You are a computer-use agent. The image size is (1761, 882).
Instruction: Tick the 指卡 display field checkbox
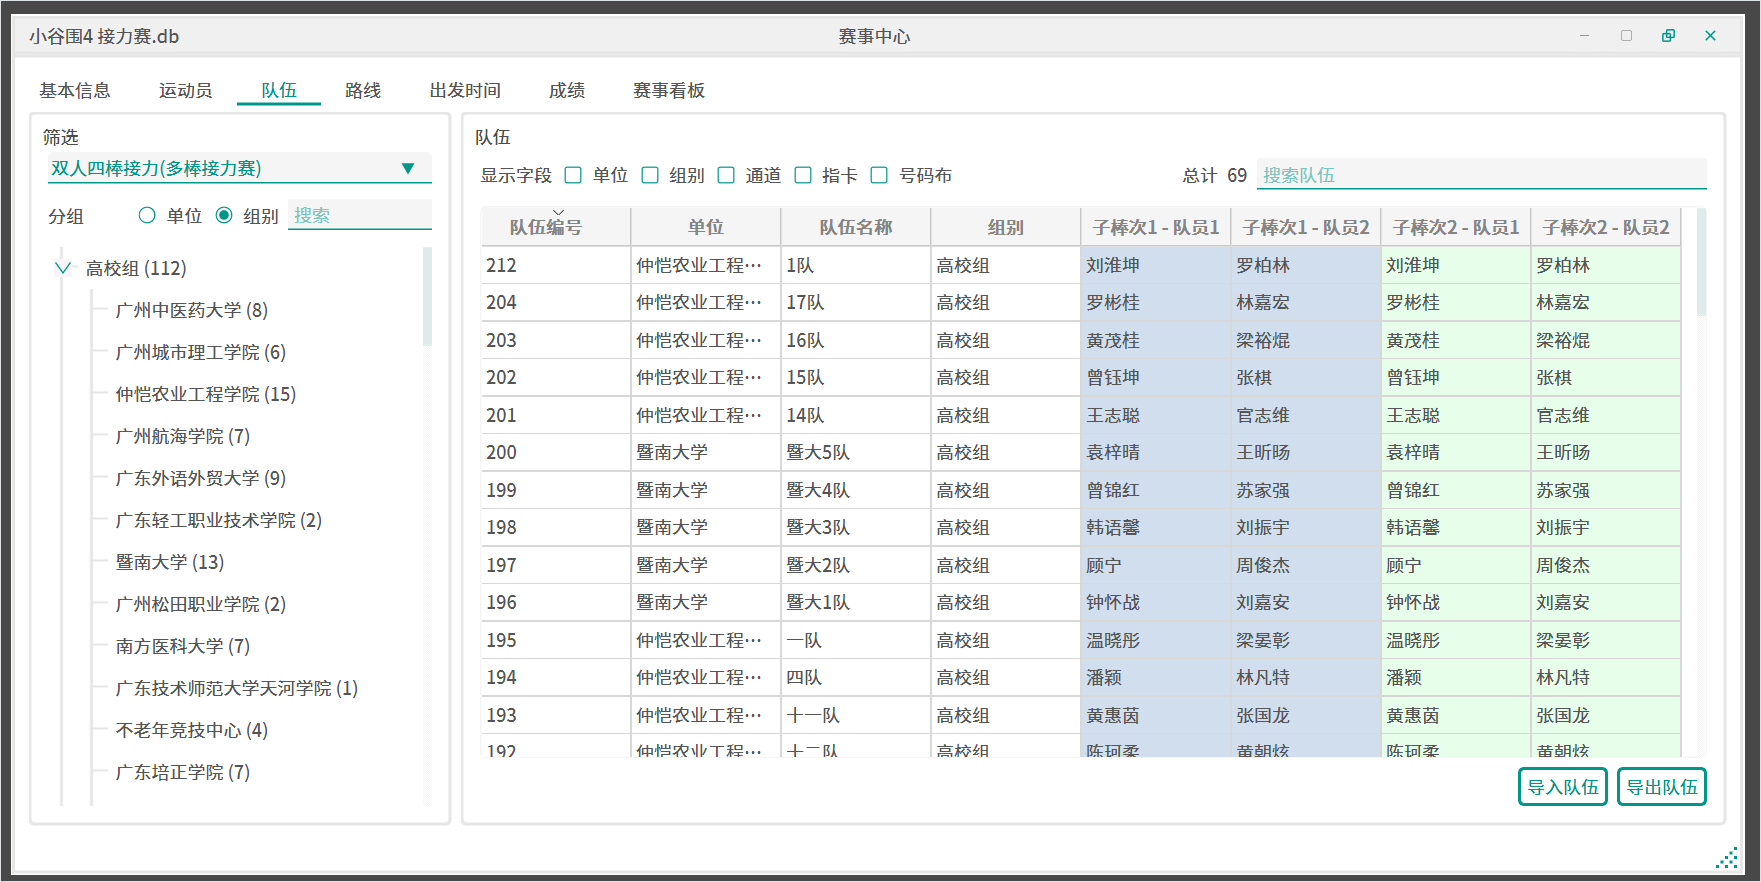(x=803, y=176)
